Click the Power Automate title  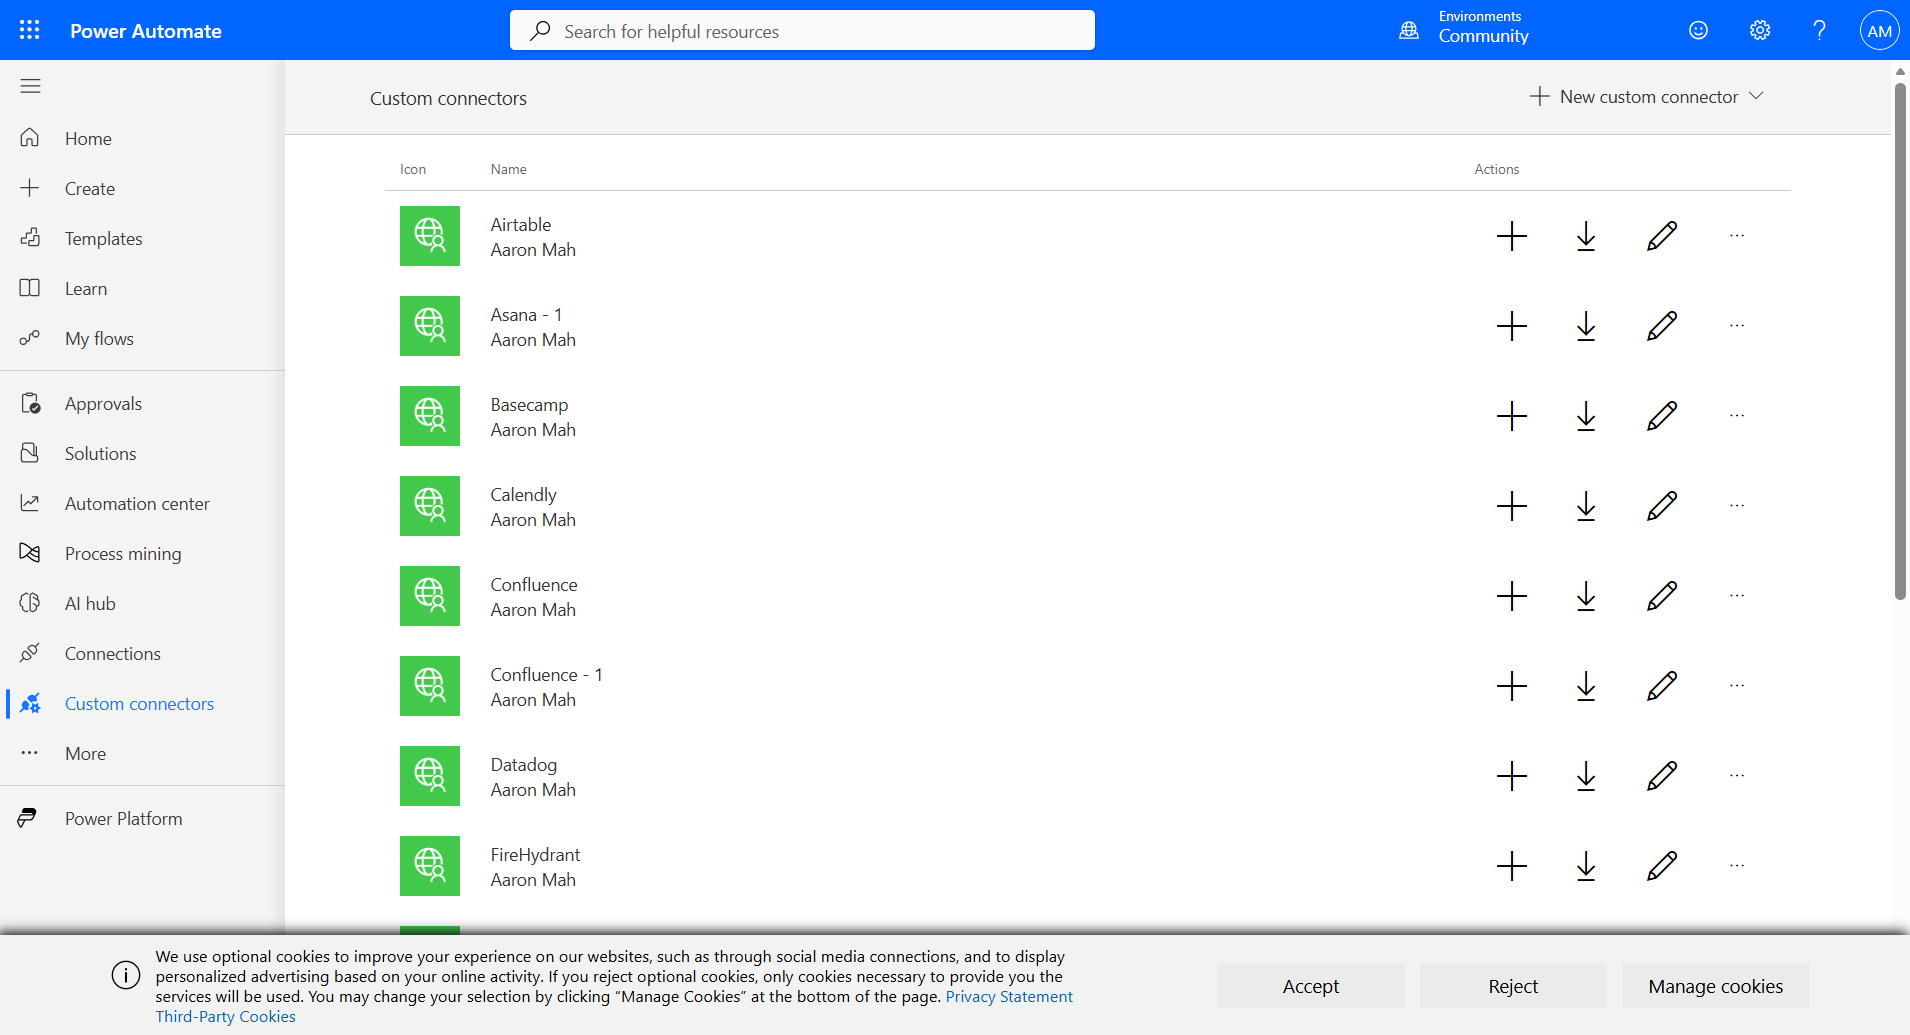pos(146,31)
